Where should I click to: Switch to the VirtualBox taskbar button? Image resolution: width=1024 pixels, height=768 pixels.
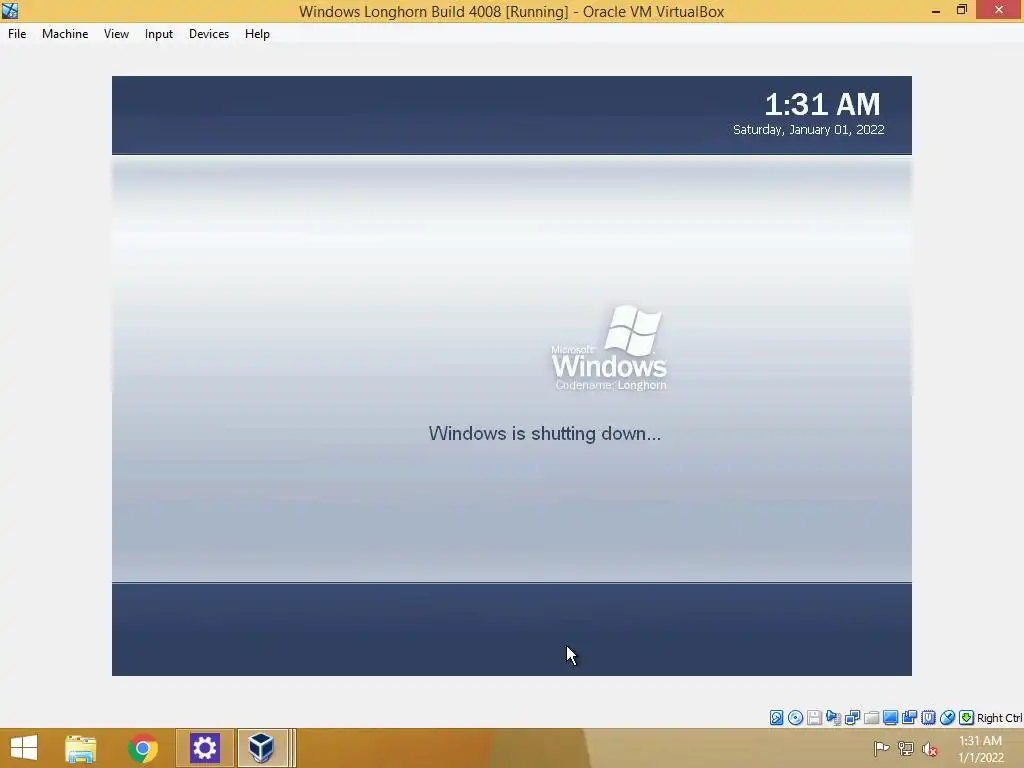point(262,748)
